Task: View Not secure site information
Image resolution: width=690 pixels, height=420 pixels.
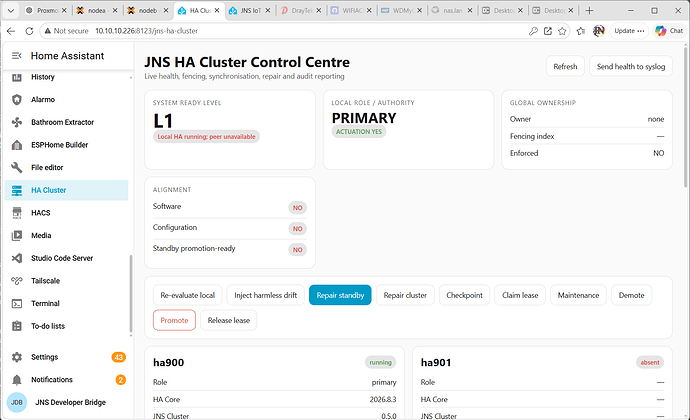Action: coord(66,31)
